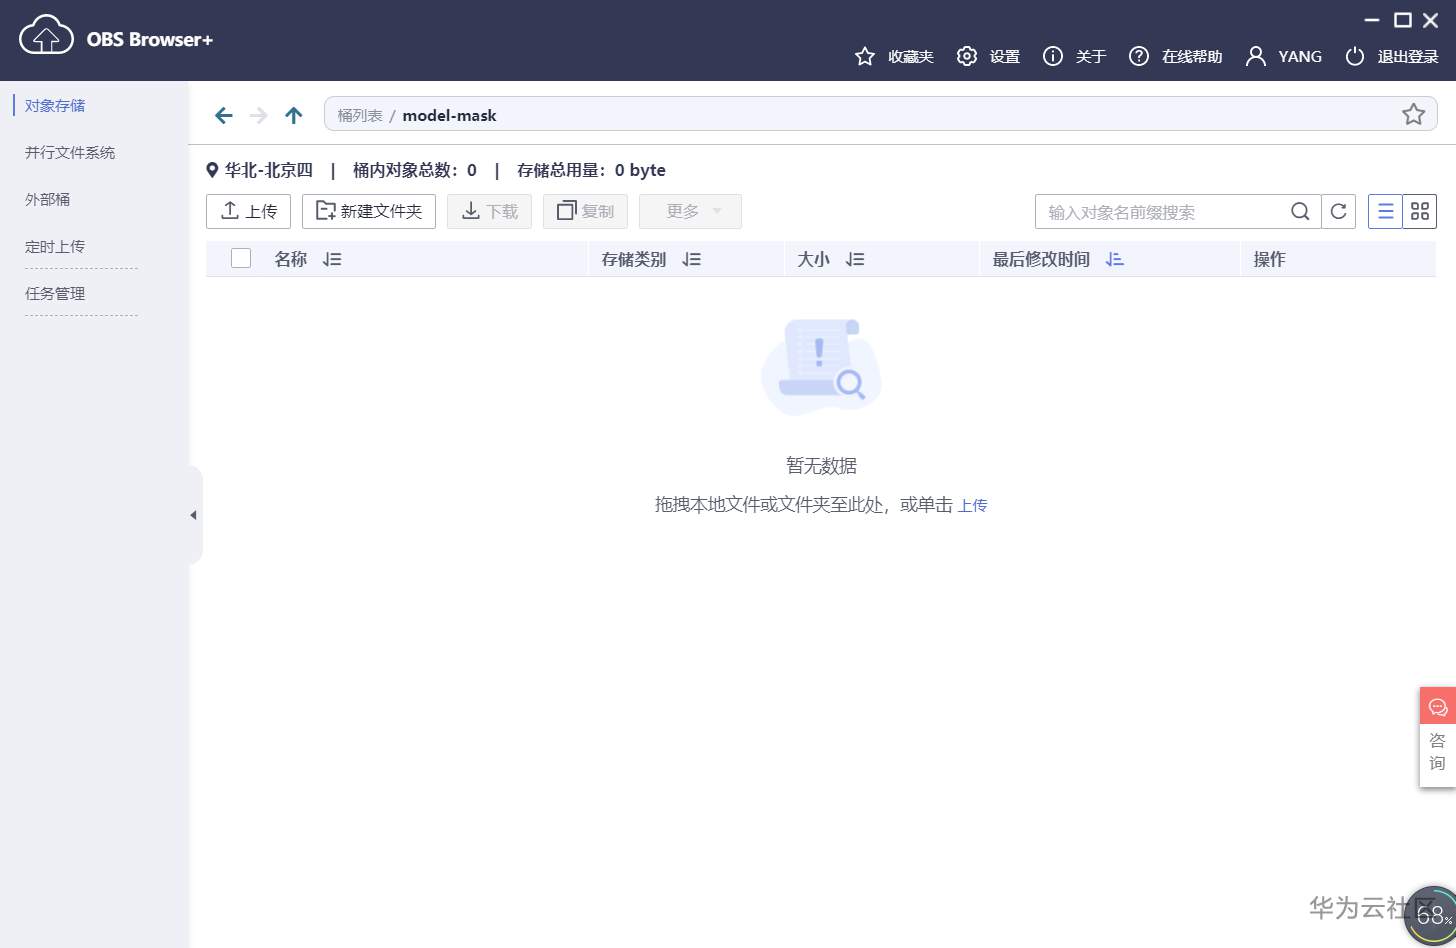Click the 68% floating indicator

click(x=1432, y=915)
